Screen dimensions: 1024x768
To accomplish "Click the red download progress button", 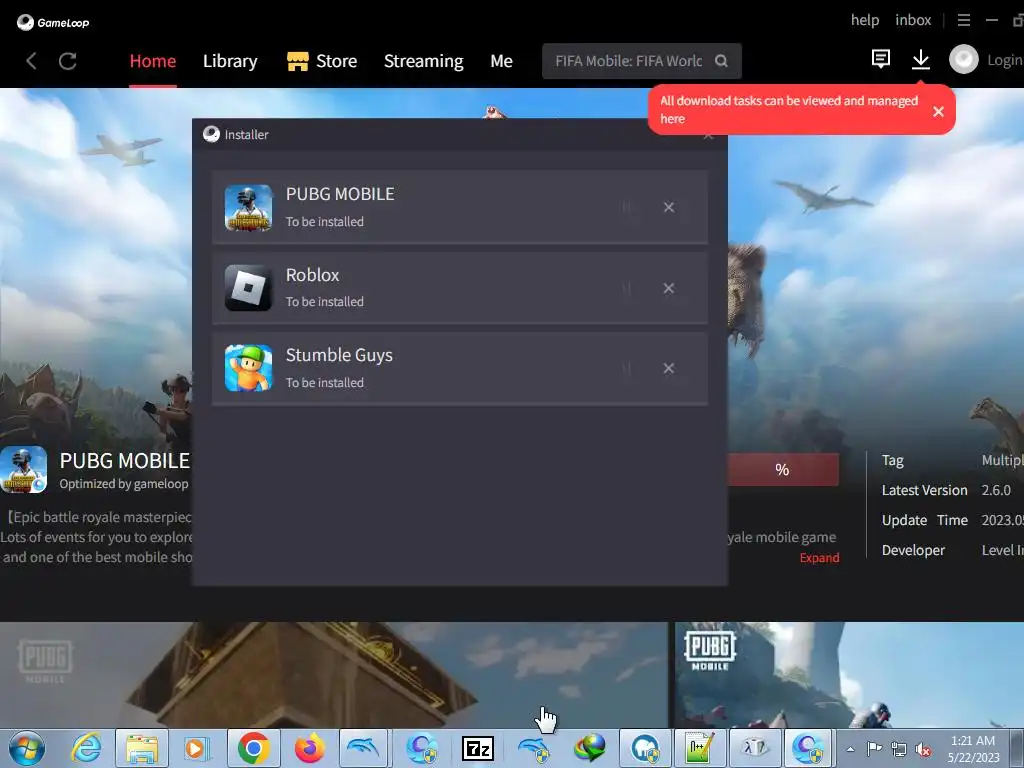I will (x=782, y=470).
